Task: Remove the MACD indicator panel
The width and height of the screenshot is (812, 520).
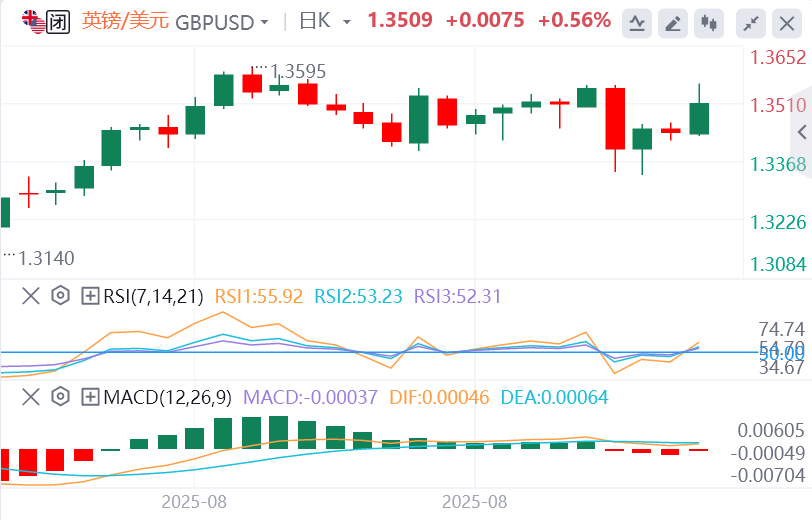Action: pos(31,397)
